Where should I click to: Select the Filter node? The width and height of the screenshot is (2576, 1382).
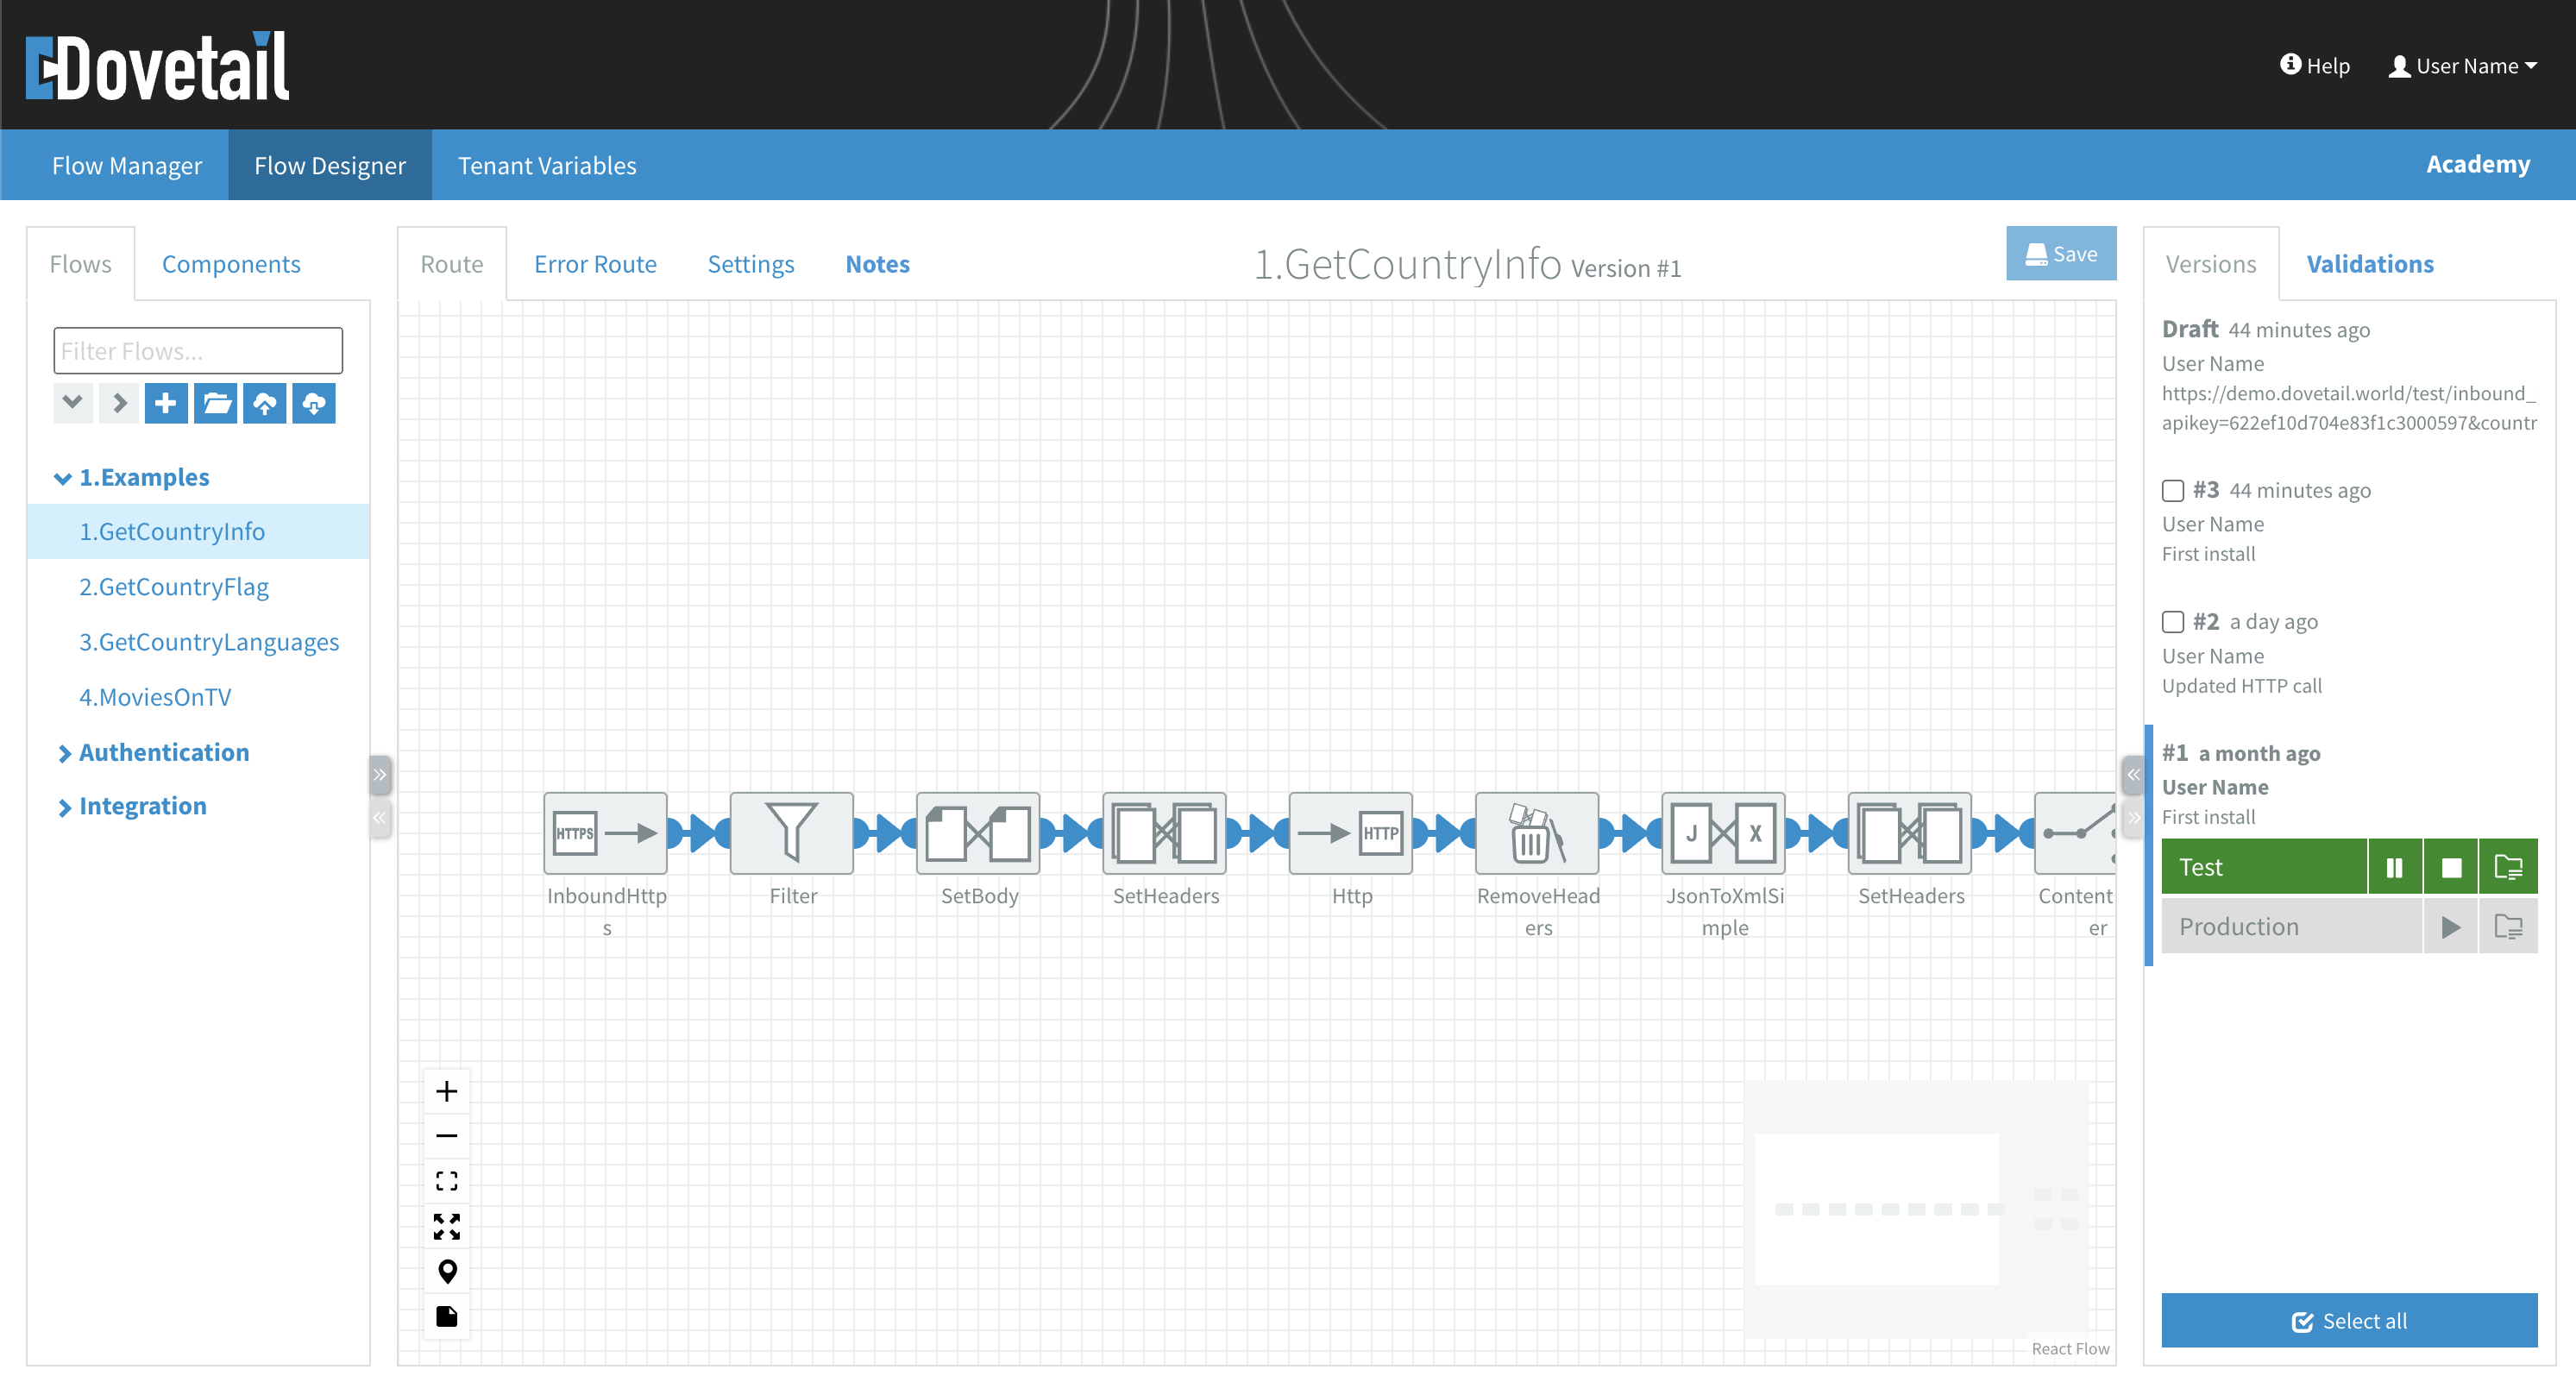(792, 833)
